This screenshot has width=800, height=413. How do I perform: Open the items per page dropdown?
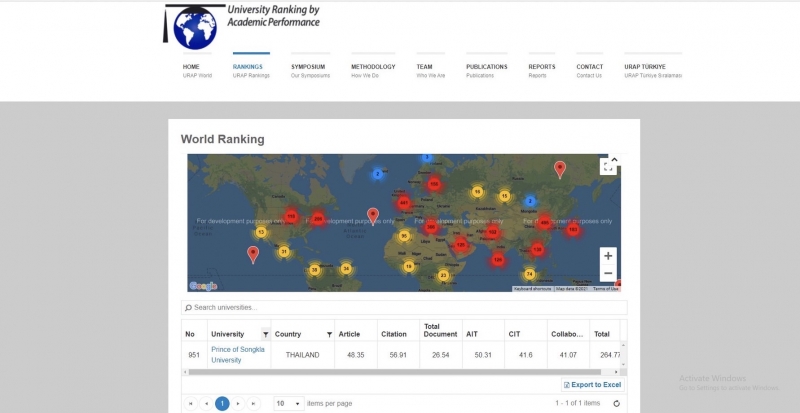coord(289,403)
